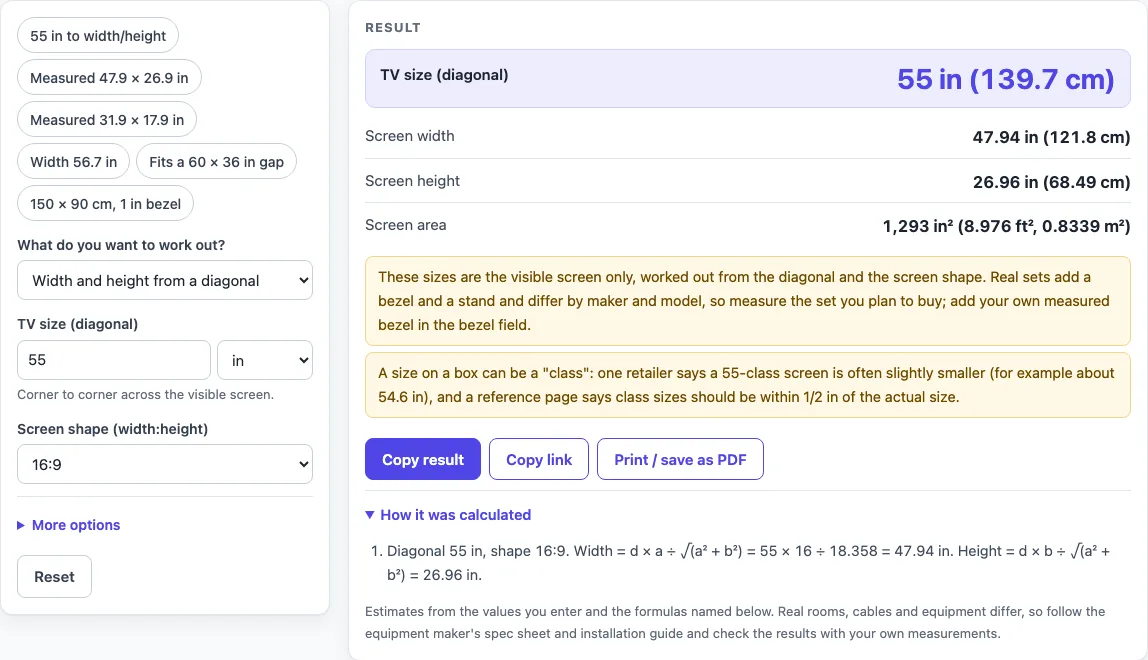Screen dimensions: 1148x660
Task: Click the Reset button
Action: [54, 576]
